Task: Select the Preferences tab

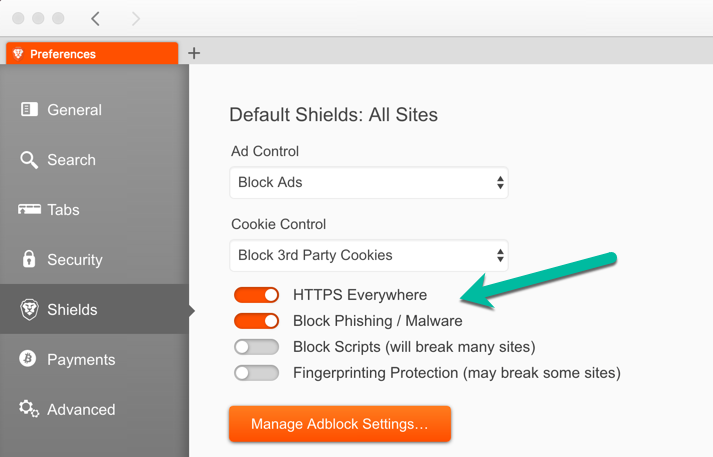Action: click(x=92, y=54)
